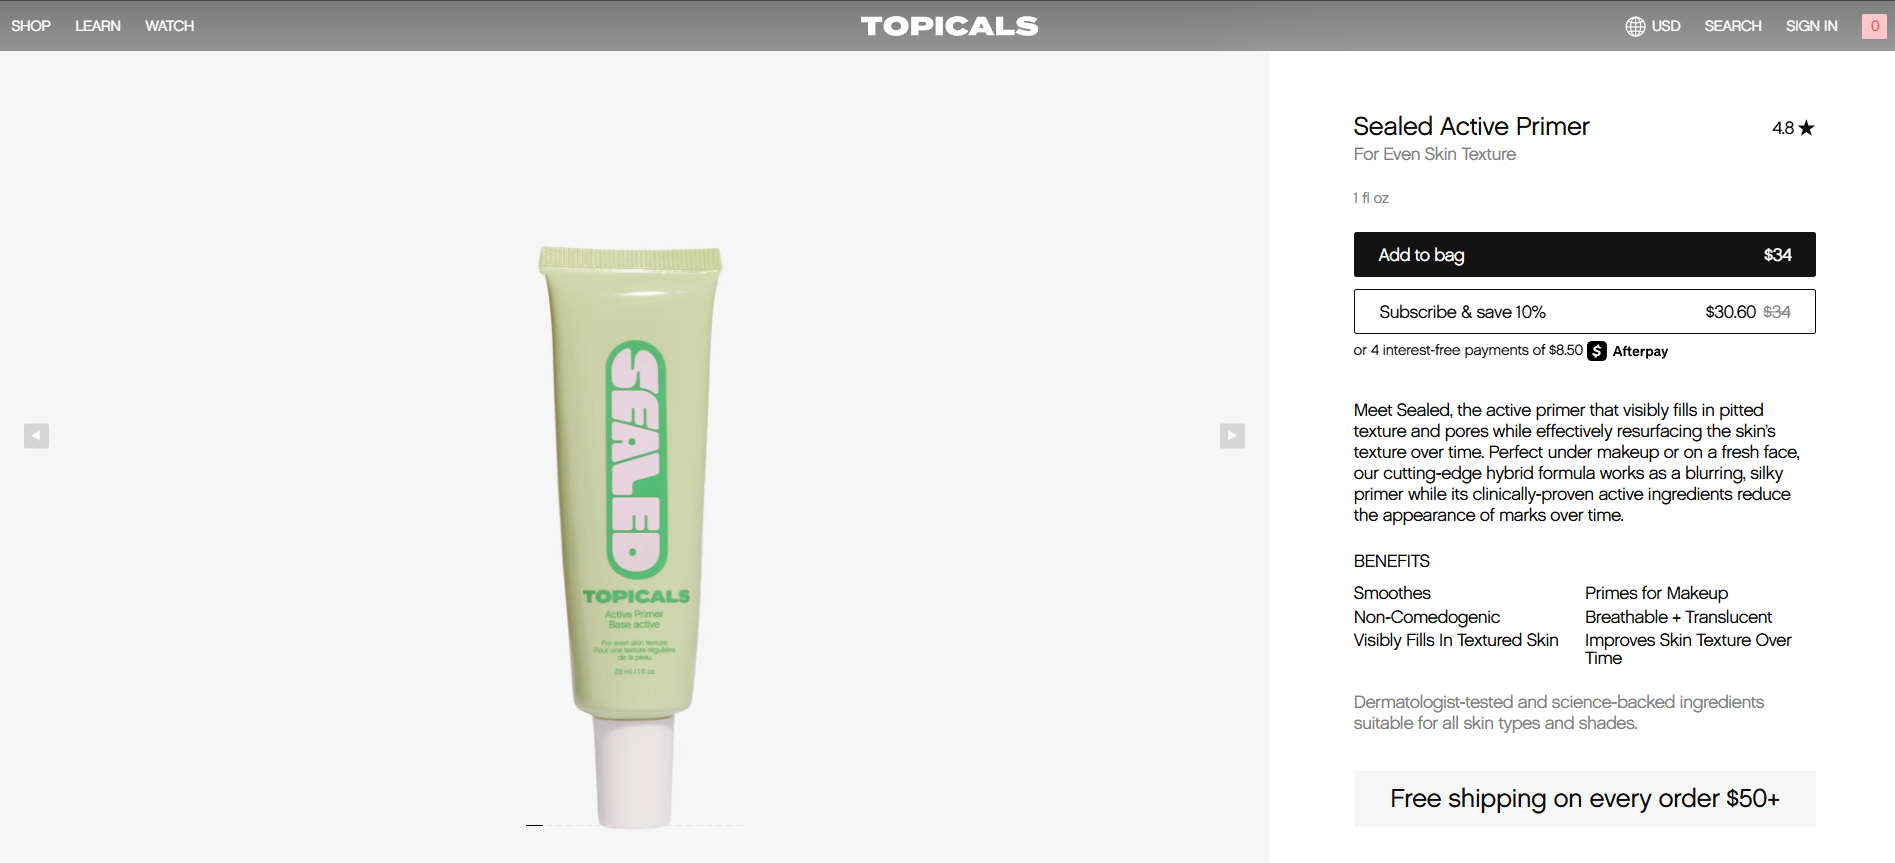This screenshot has width=1895, height=863.
Task: Click the Add to bag button
Action: pos(1584,255)
